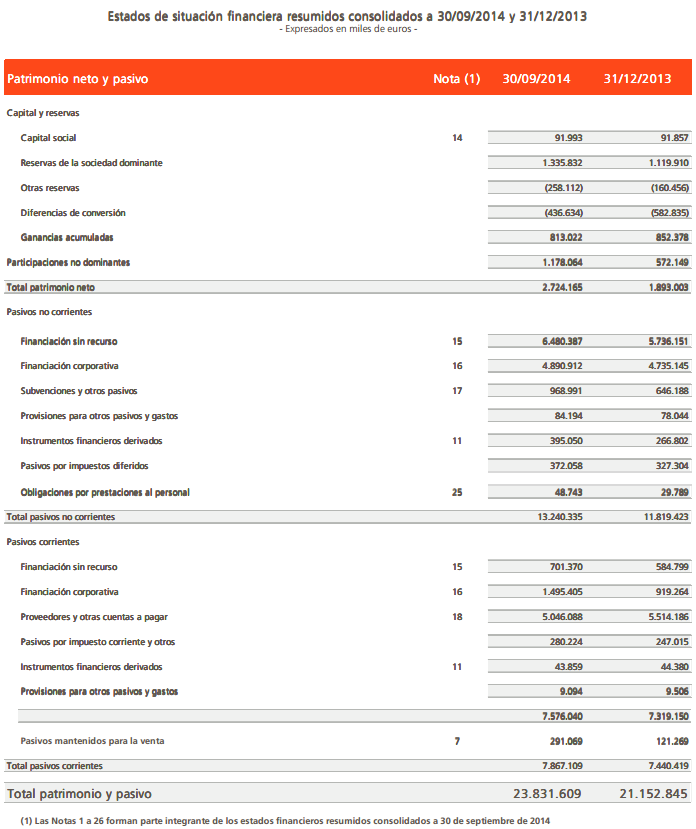696x829 pixels.
Task: Click the 'Diferencias de conversión' value (436.634)
Action: 561,213
